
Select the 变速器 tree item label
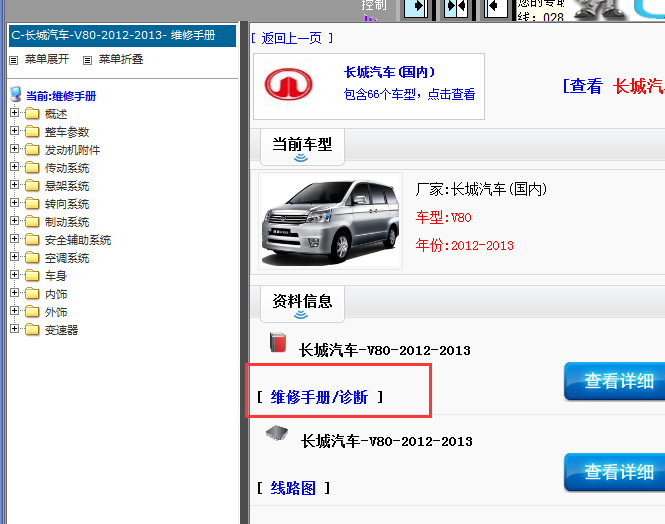61,330
